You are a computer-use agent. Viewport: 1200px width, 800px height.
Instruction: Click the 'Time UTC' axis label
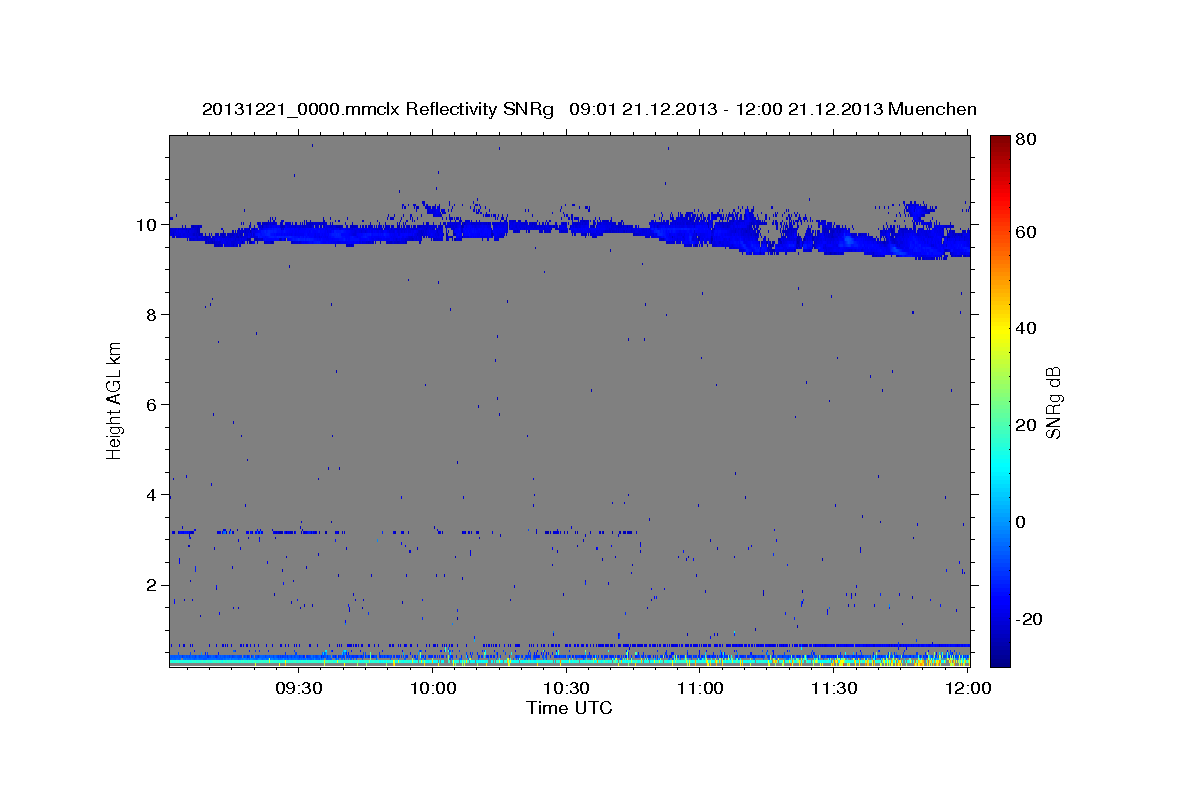tap(569, 708)
